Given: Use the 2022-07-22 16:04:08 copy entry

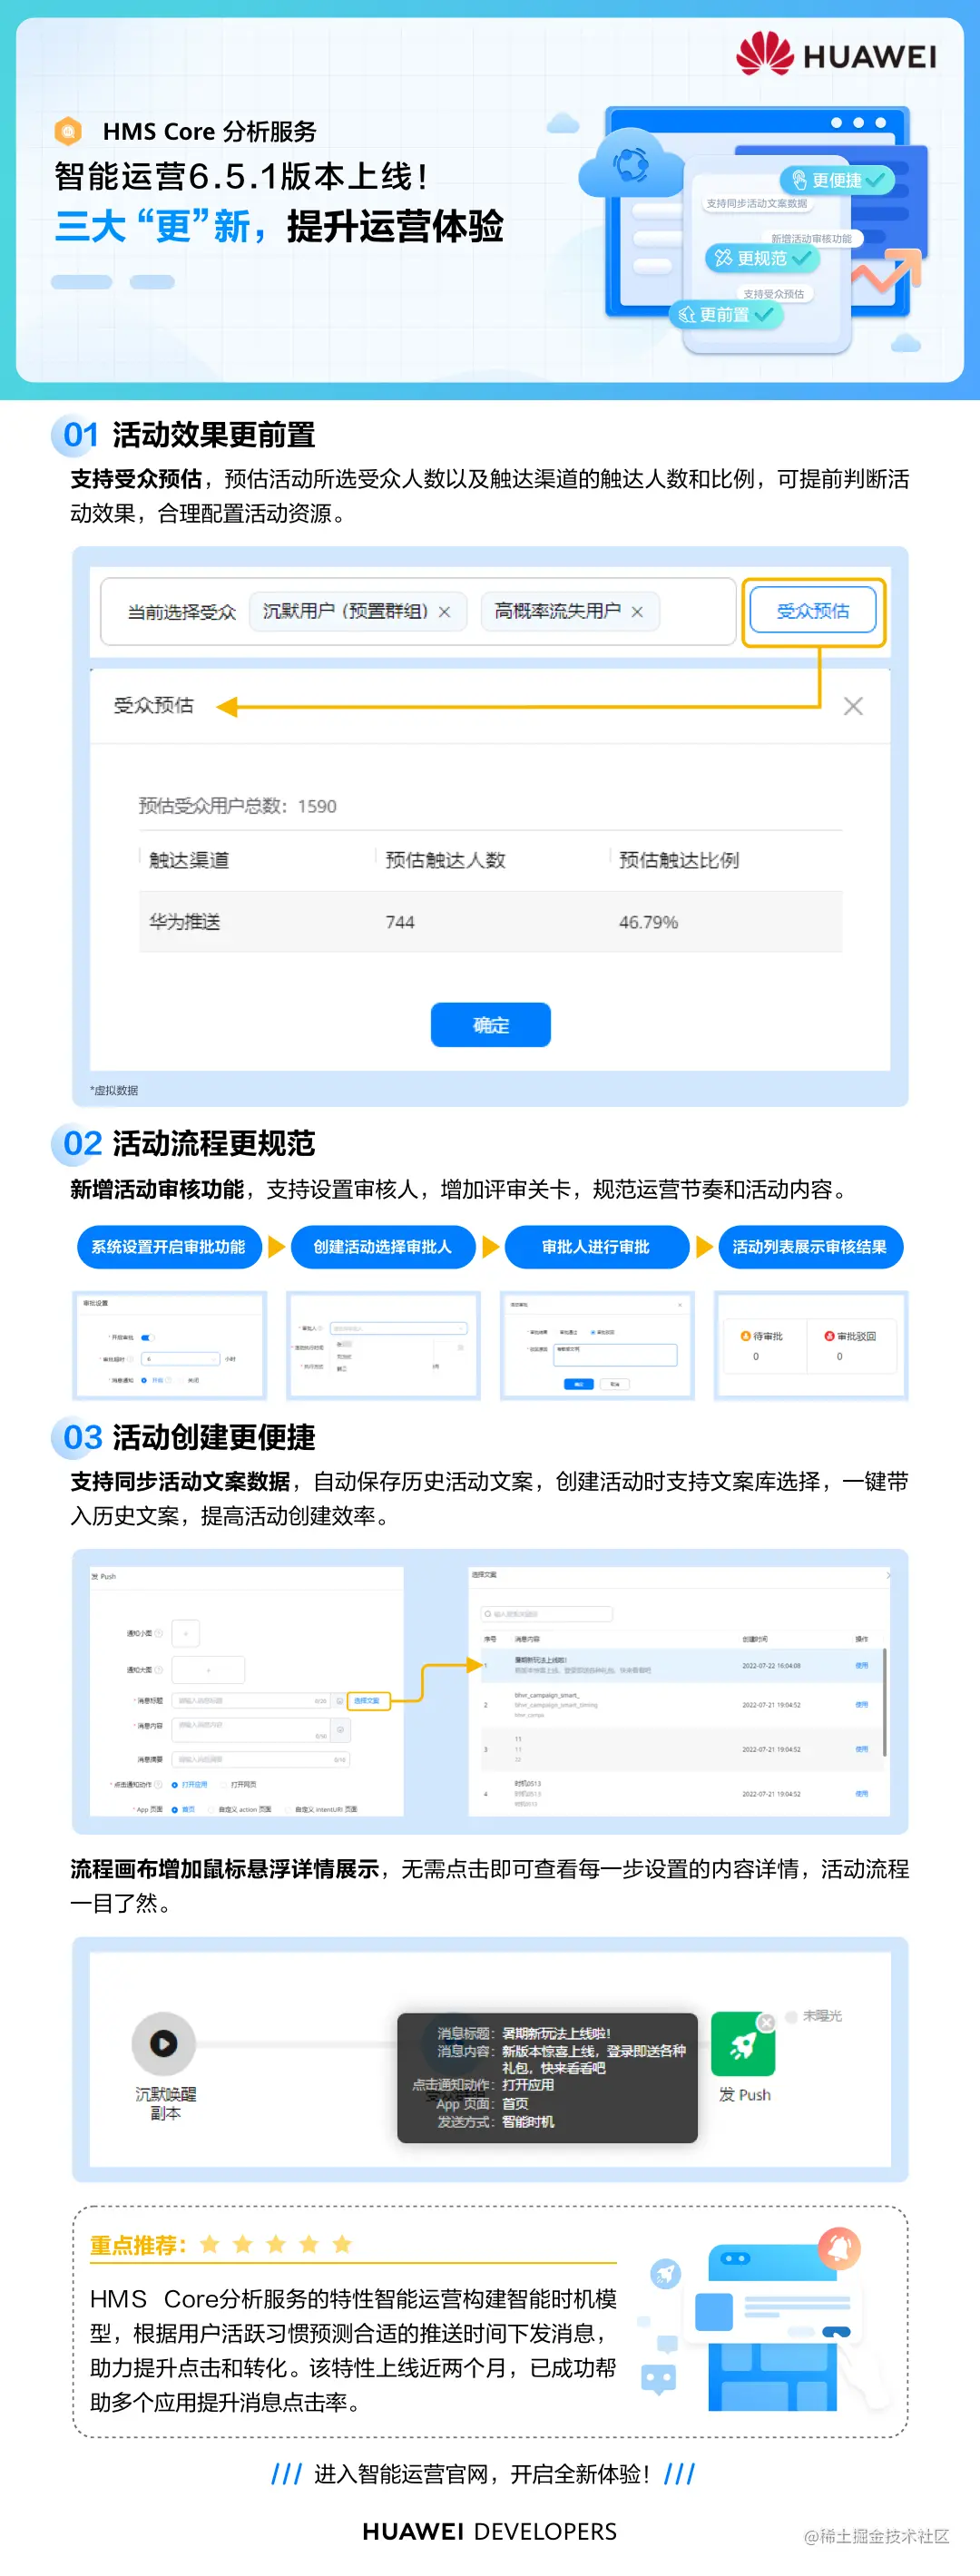Looking at the screenshot, I should [x=861, y=1665].
